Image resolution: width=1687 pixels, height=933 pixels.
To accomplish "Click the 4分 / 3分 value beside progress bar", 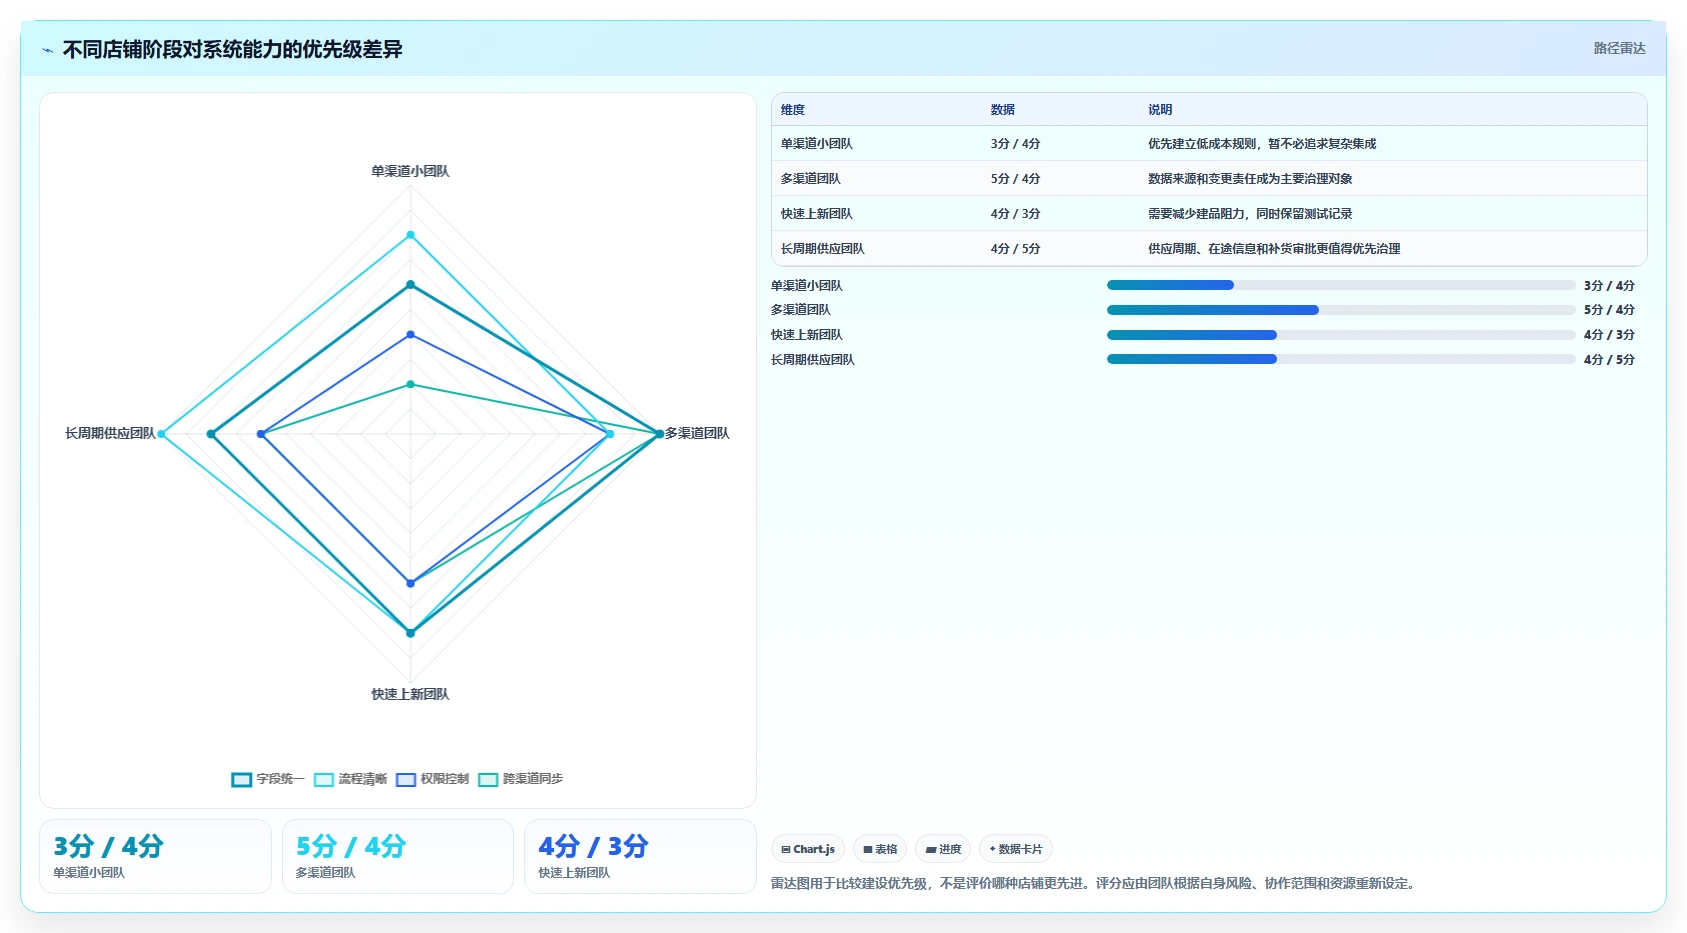I will tap(1609, 335).
